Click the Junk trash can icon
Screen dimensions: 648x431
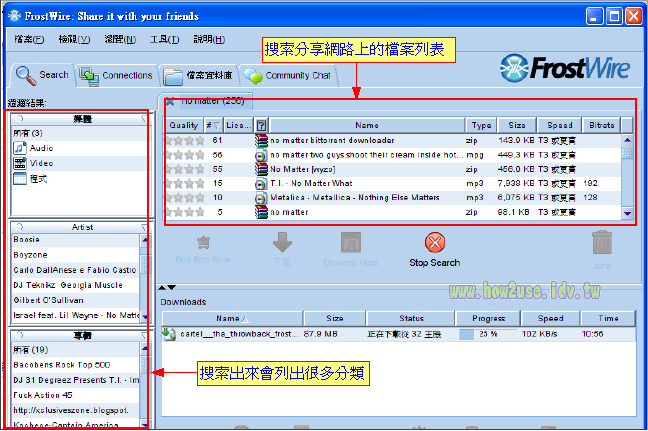[602, 242]
